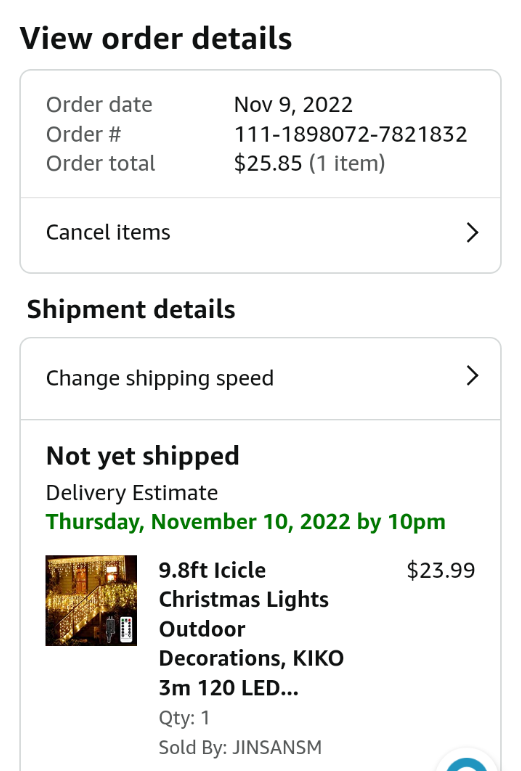521x771 pixels.
Task: Open the Cancel items option
Action: (260, 233)
